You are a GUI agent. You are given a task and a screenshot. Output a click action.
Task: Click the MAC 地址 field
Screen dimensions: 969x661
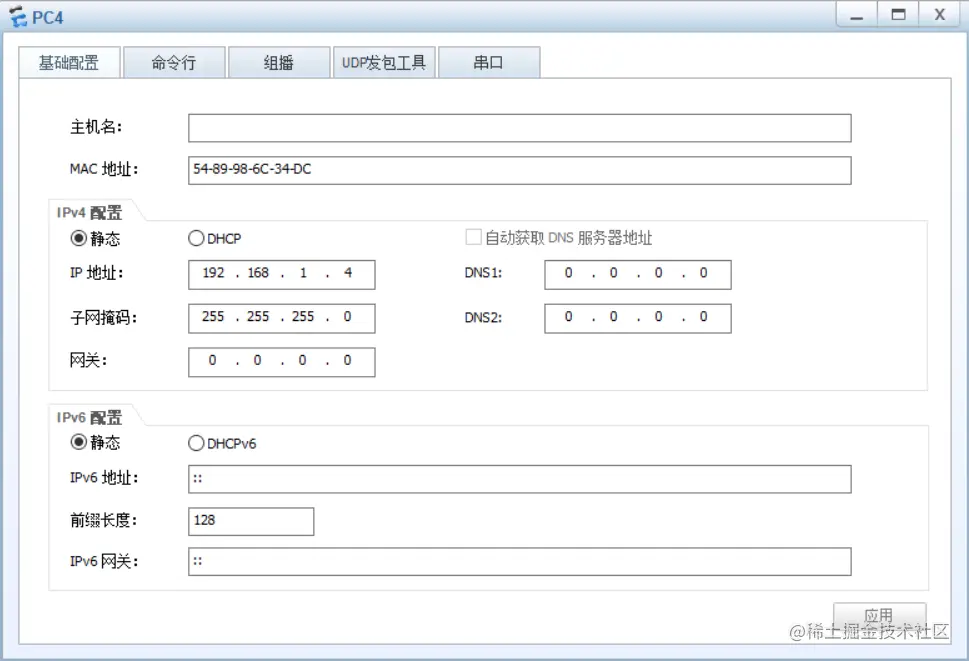(x=520, y=170)
